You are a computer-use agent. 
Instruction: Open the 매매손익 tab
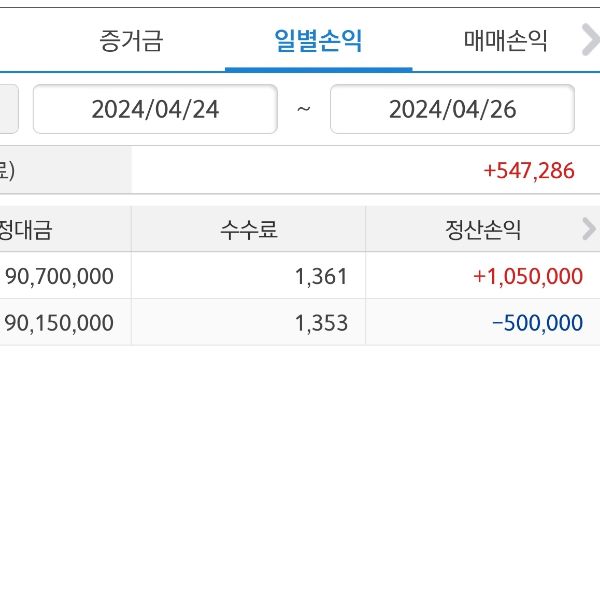[x=506, y=41]
